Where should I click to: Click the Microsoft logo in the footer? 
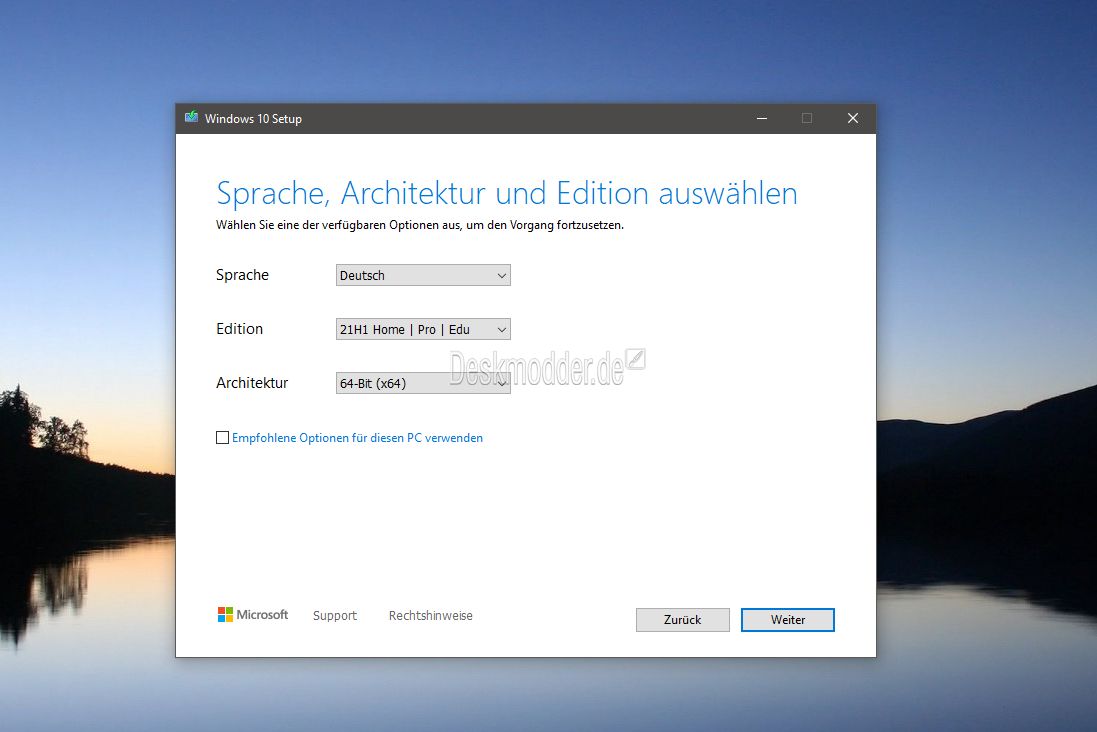click(x=253, y=614)
